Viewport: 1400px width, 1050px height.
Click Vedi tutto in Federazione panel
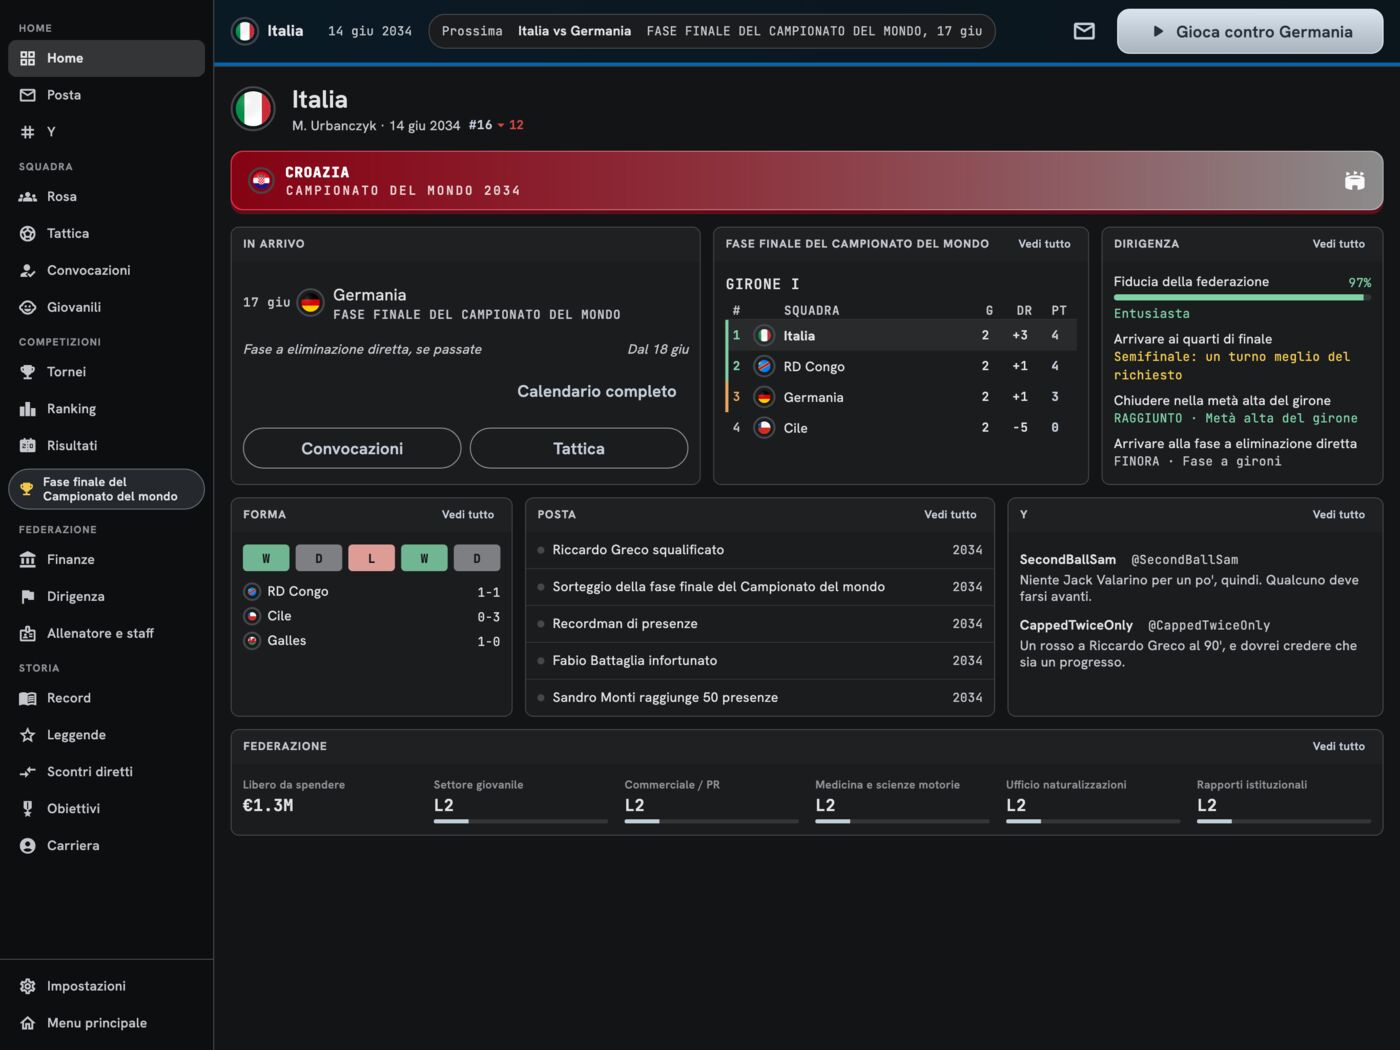1338,747
